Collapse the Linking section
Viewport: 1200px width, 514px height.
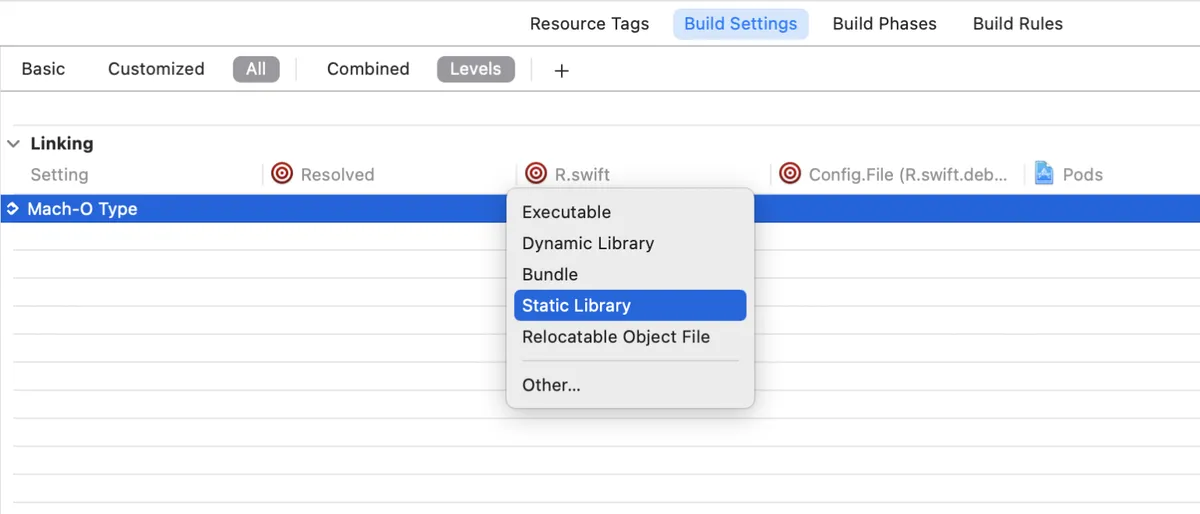click(x=13, y=144)
